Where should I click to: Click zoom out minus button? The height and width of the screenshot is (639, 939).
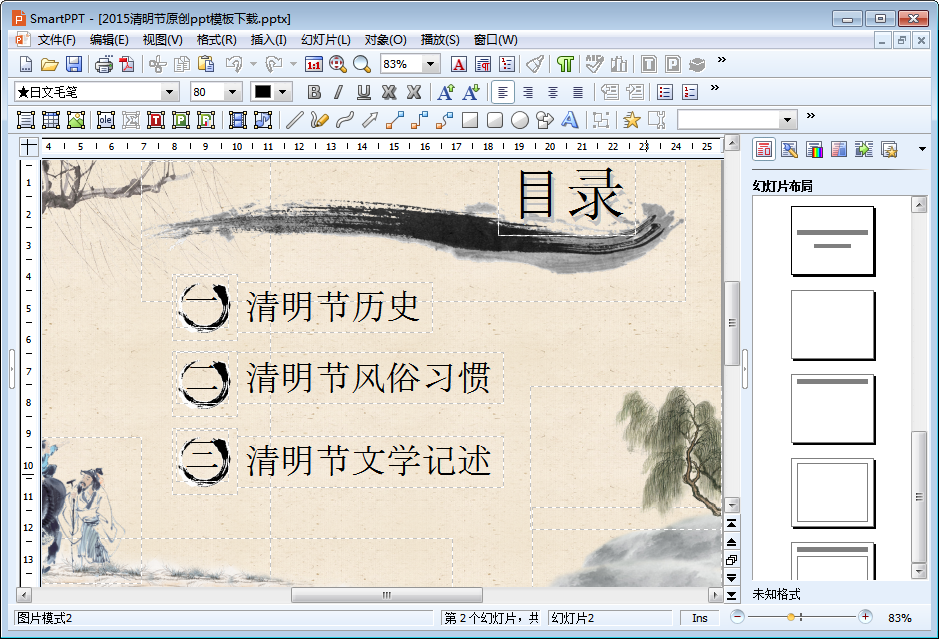tap(737, 617)
